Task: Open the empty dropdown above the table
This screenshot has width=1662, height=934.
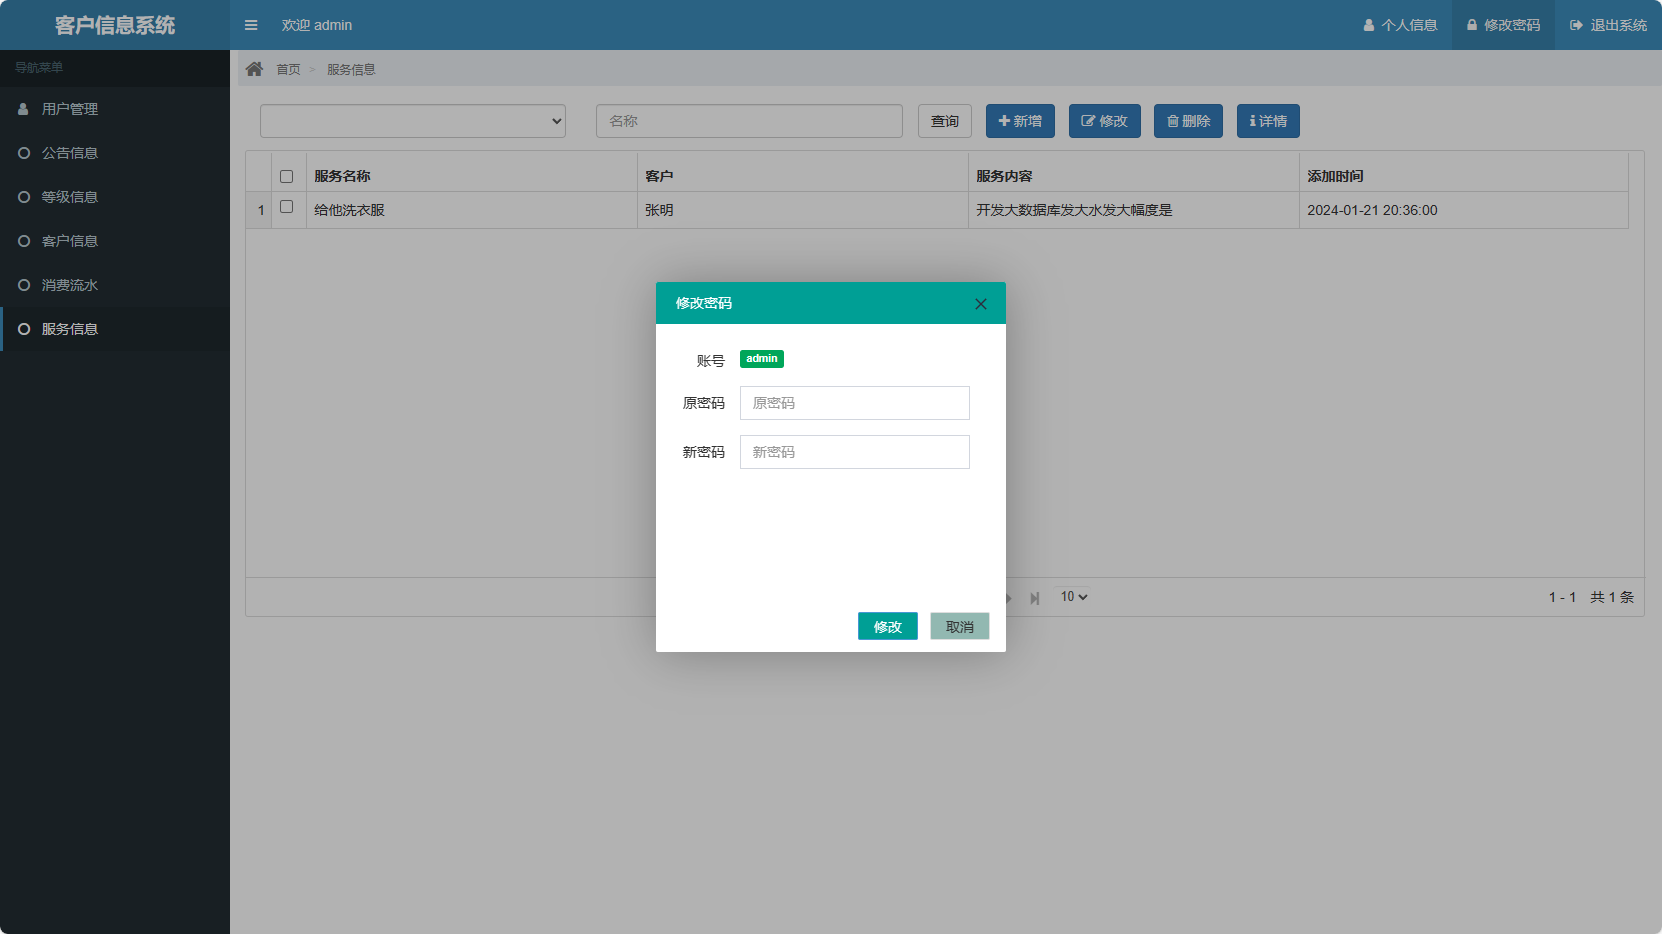Action: pos(412,120)
